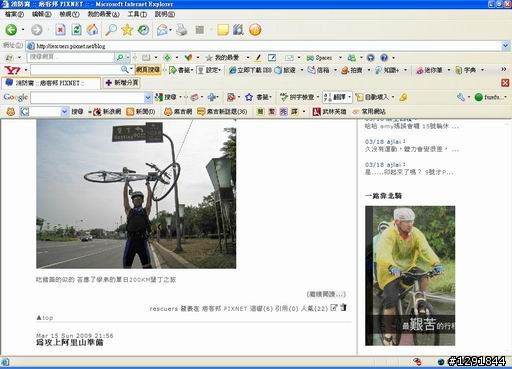Viewport: 512px width, 369px height.
Task: Open the 書籤 dropdown on Yahoo toolbar
Action: click(x=192, y=70)
